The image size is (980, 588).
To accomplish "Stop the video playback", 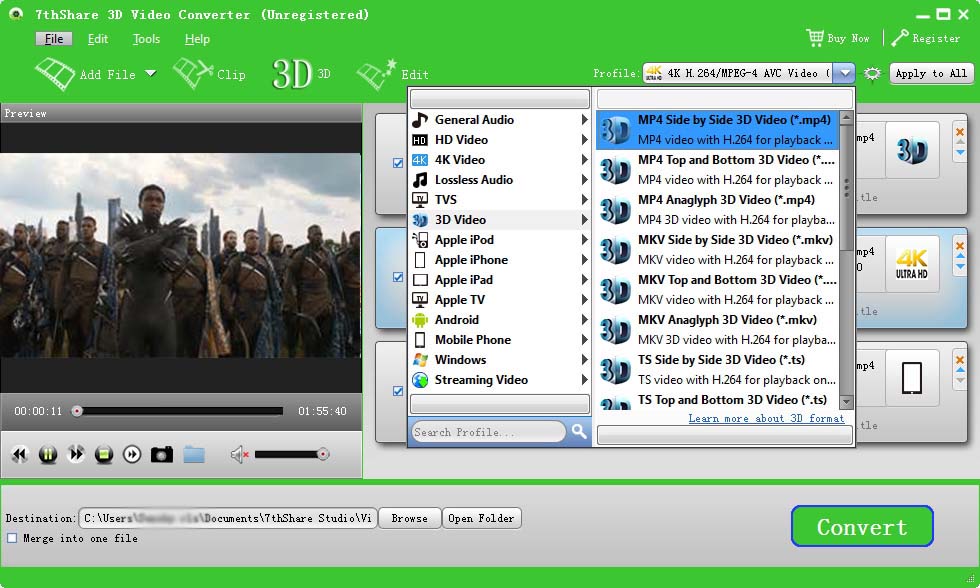I will [x=104, y=454].
